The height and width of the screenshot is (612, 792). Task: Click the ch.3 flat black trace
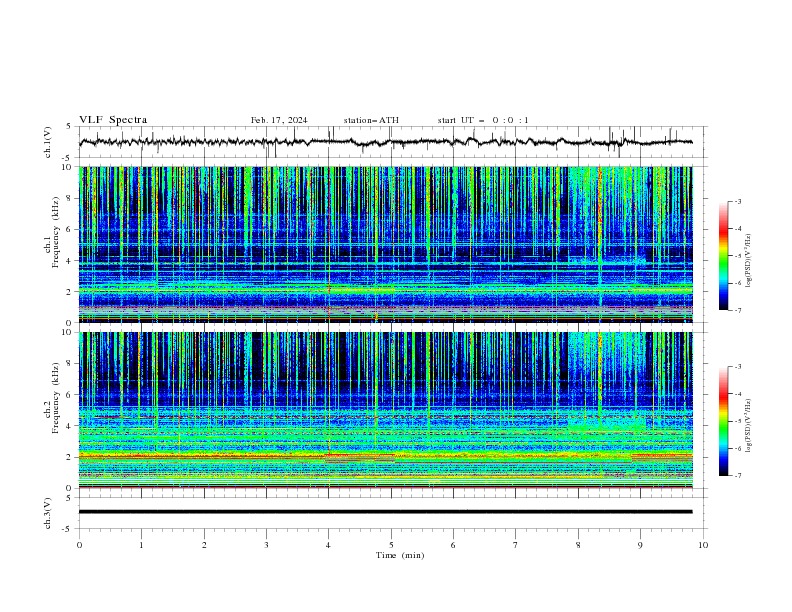pos(385,512)
